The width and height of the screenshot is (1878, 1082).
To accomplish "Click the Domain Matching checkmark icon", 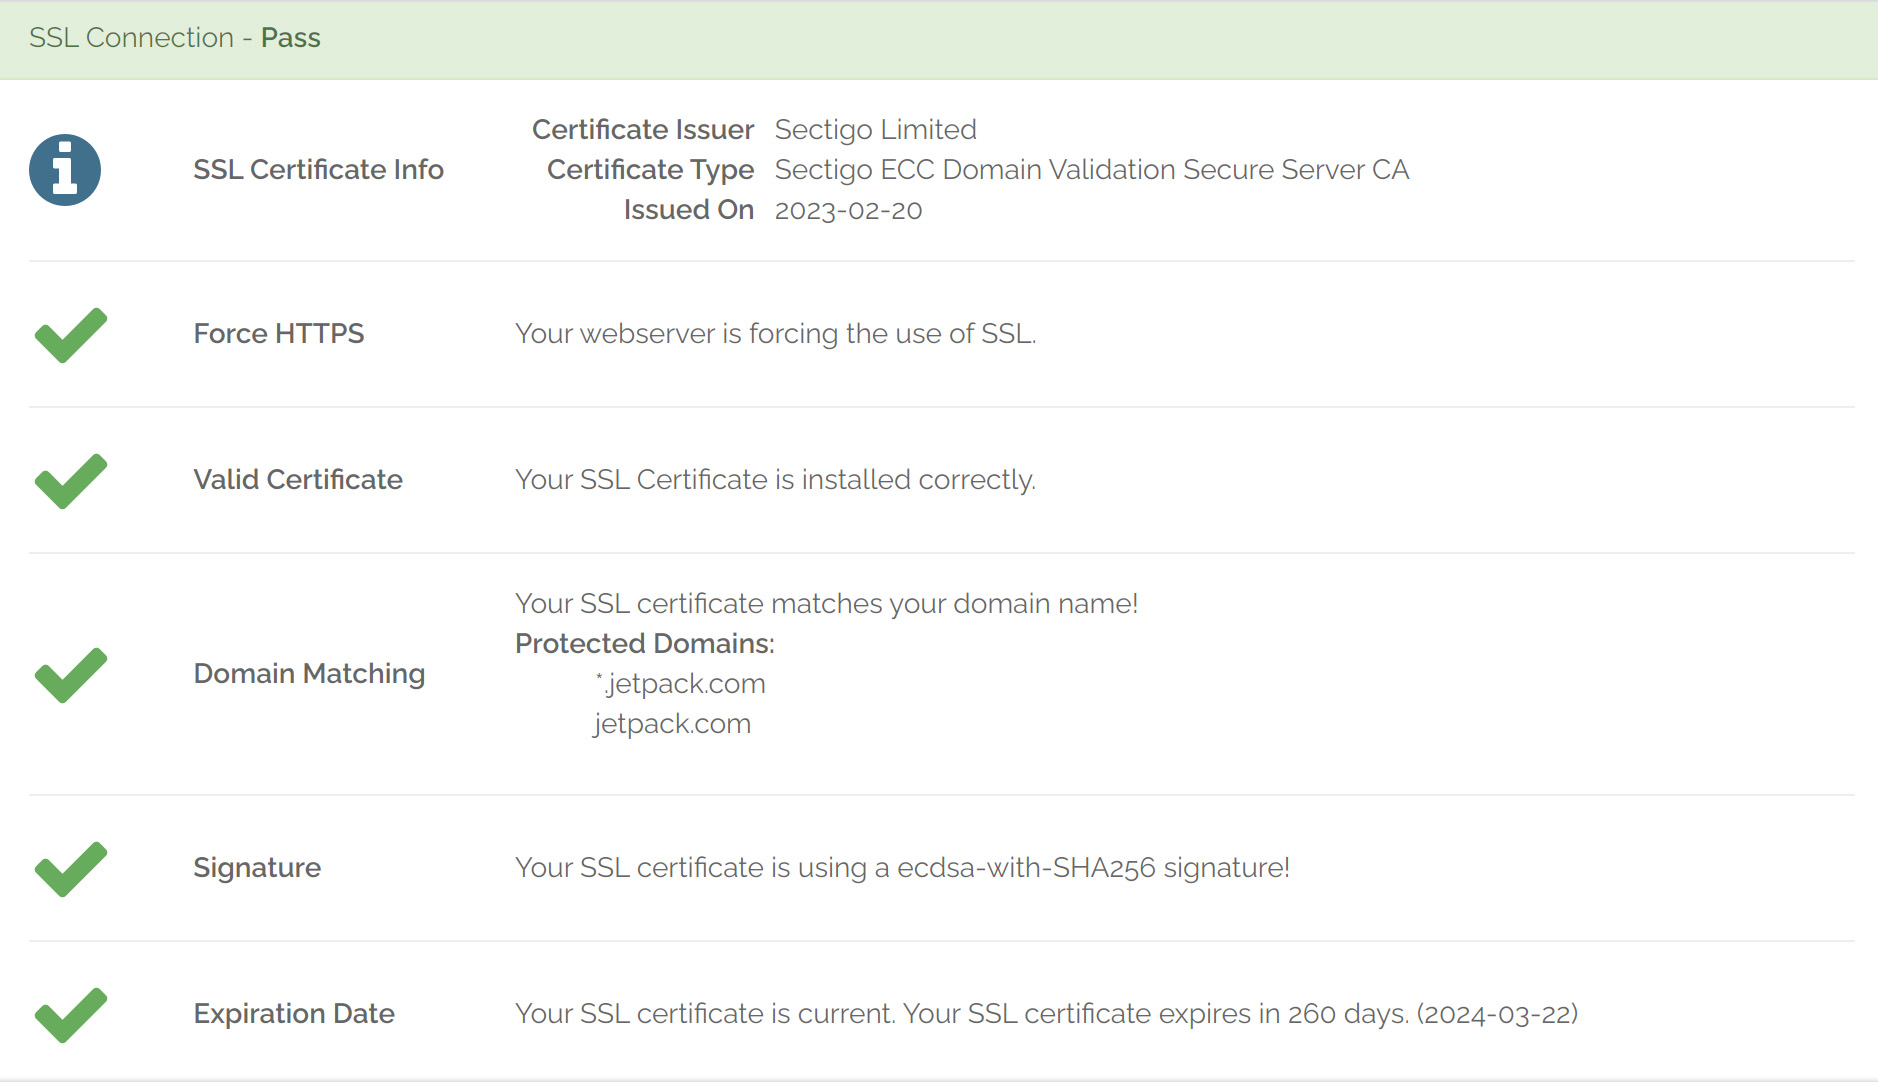I will [69, 673].
